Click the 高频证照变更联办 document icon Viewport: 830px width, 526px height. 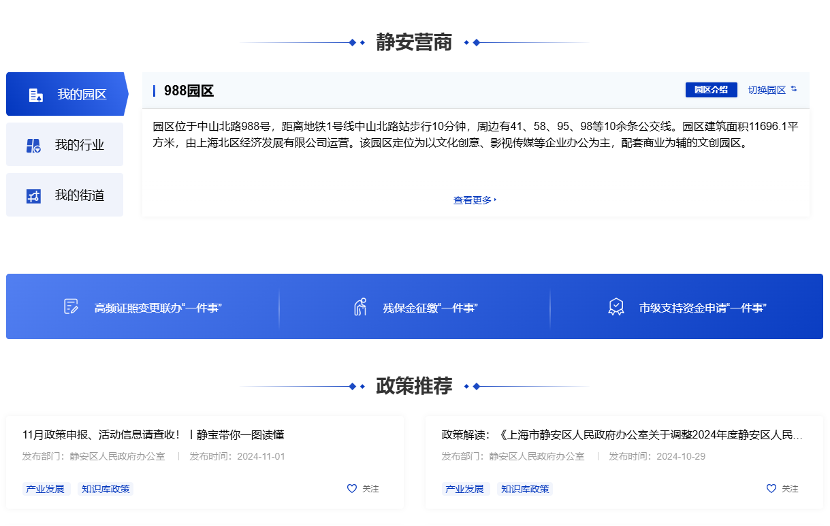pyautogui.click(x=71, y=307)
